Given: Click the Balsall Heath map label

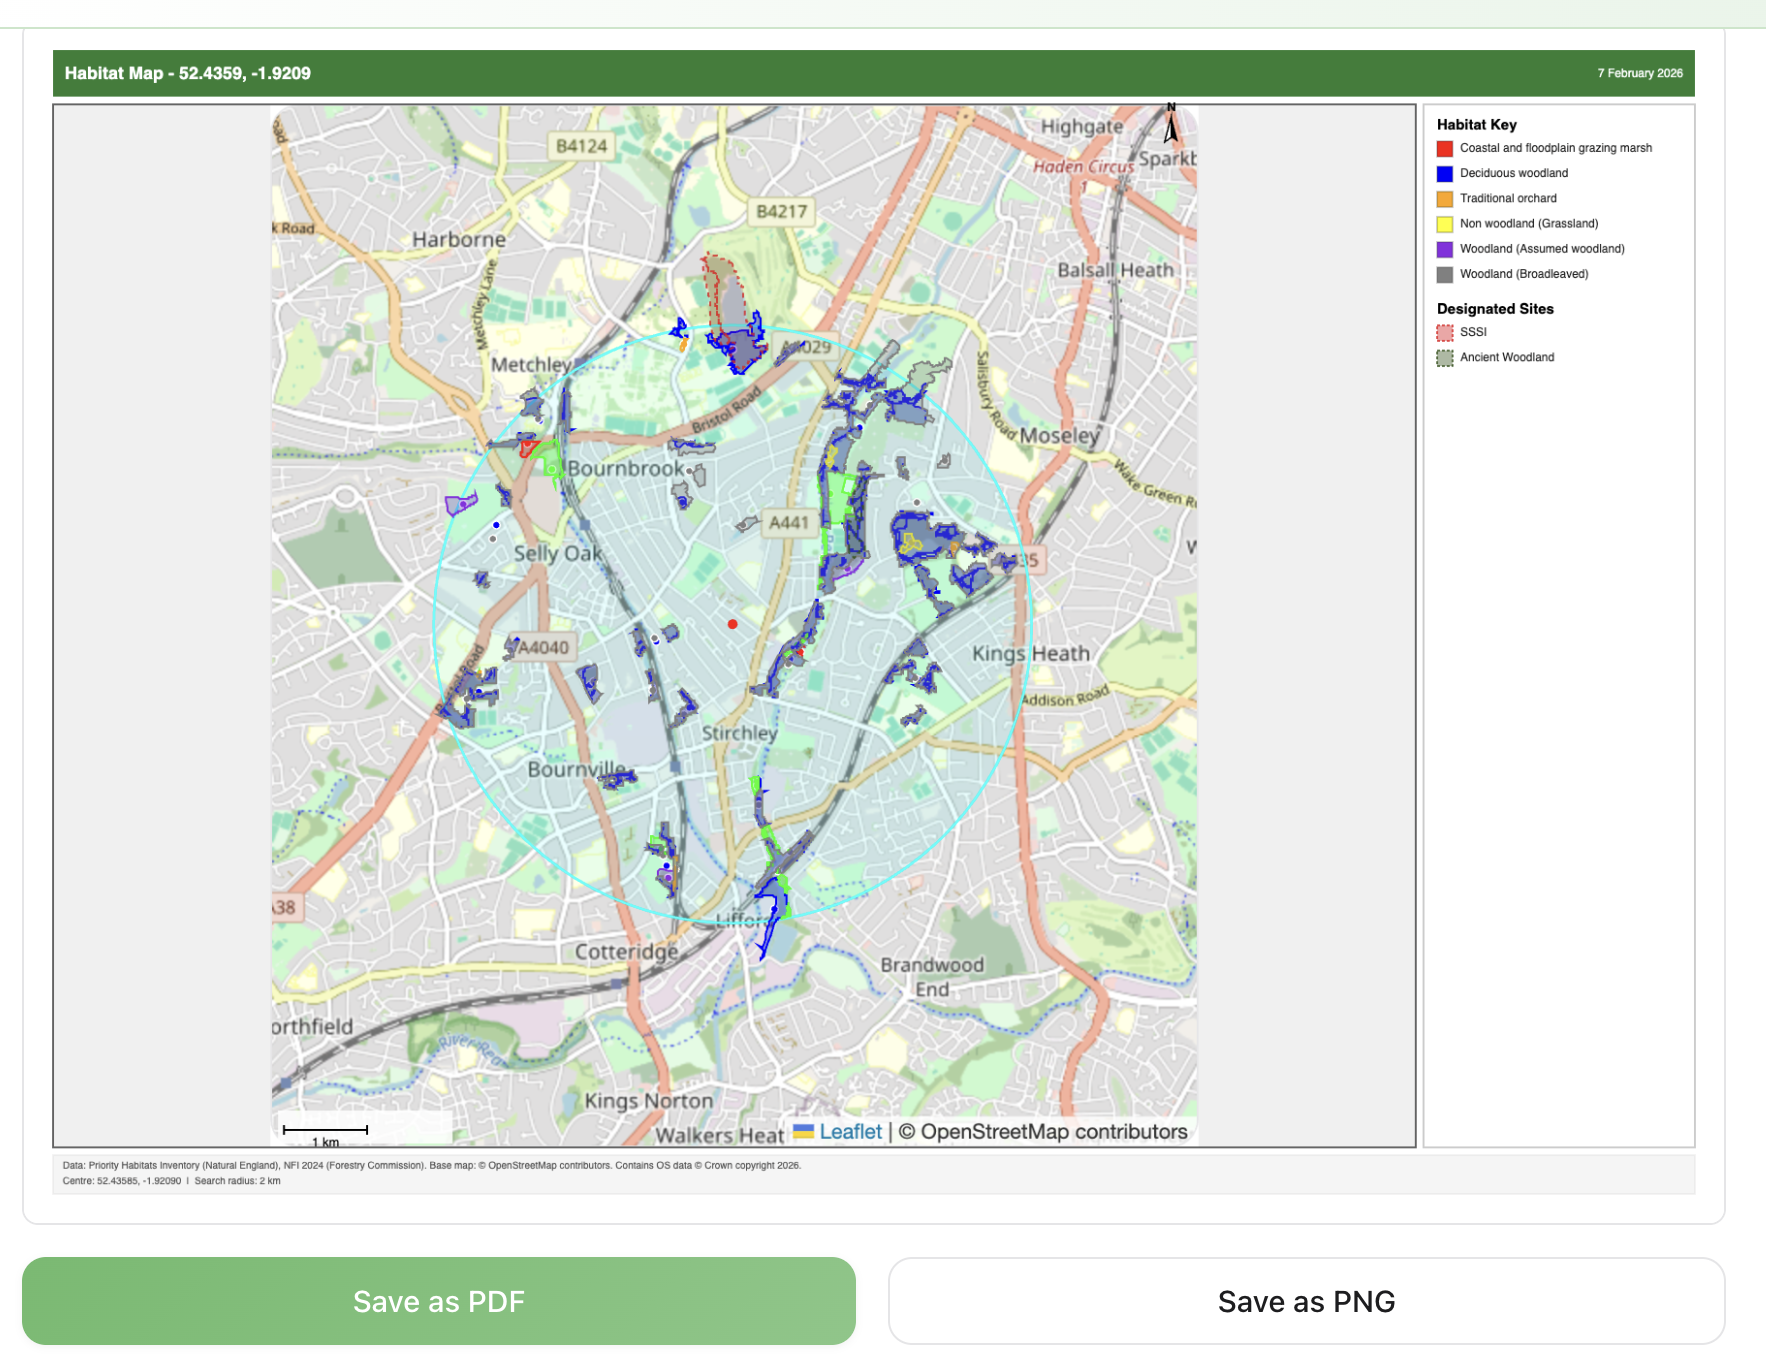Looking at the screenshot, I should point(1116,270).
